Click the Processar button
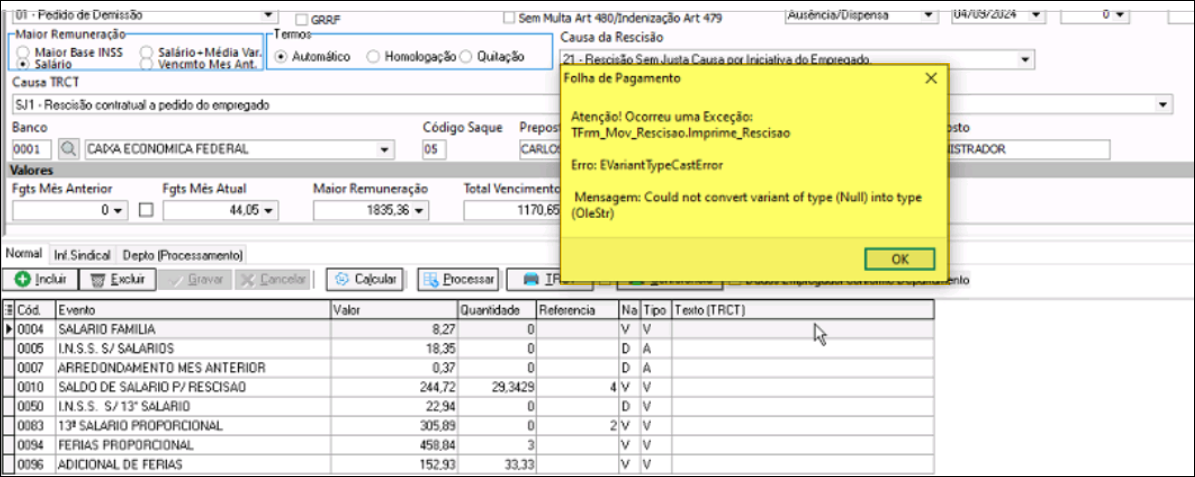This screenshot has height=477, width=1195. 458,280
